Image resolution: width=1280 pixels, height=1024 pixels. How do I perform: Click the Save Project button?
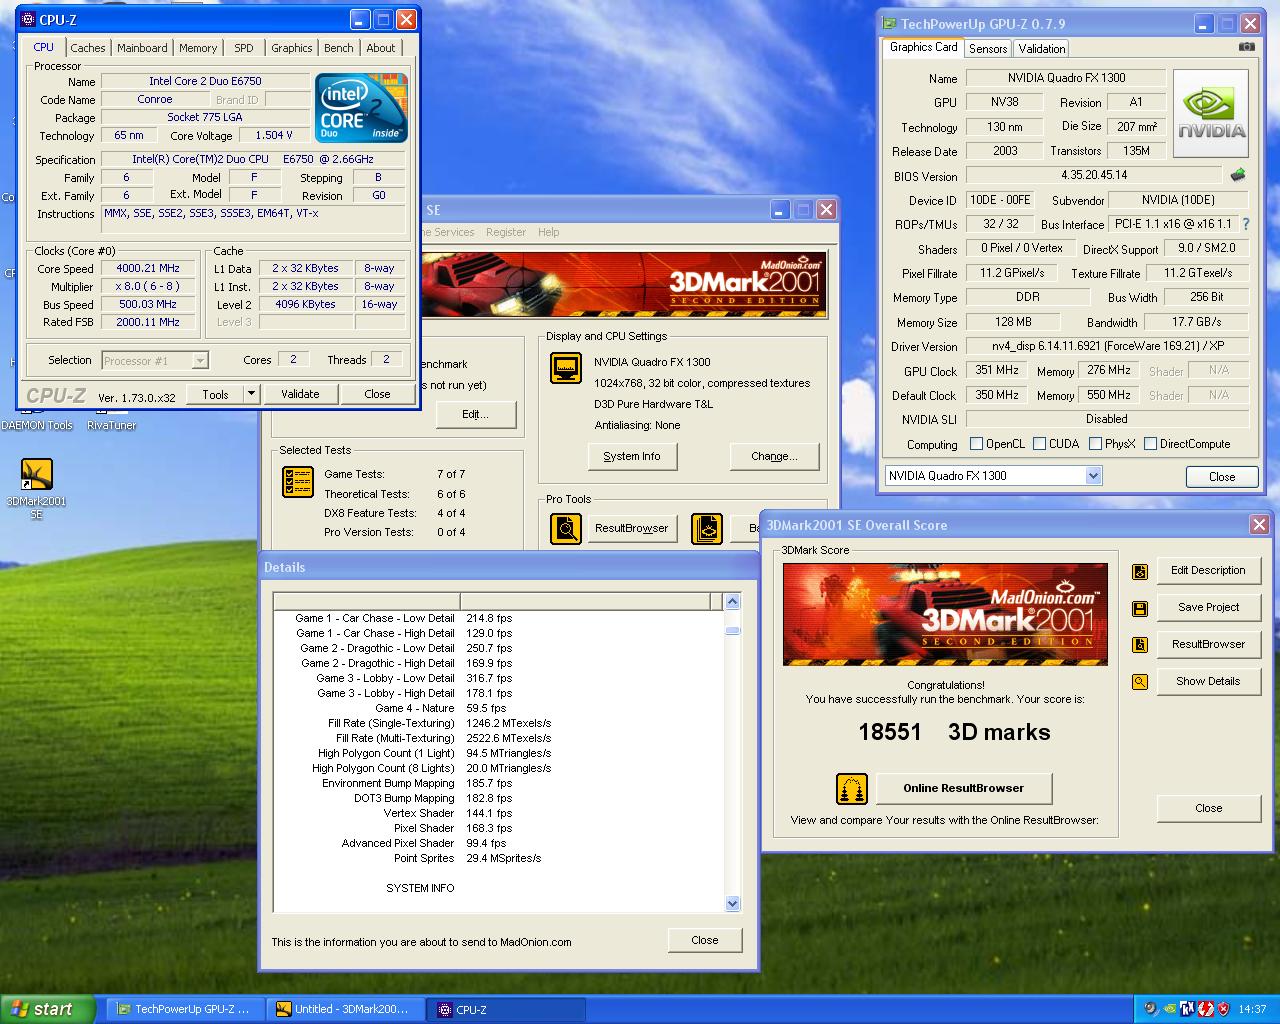[x=1208, y=607]
